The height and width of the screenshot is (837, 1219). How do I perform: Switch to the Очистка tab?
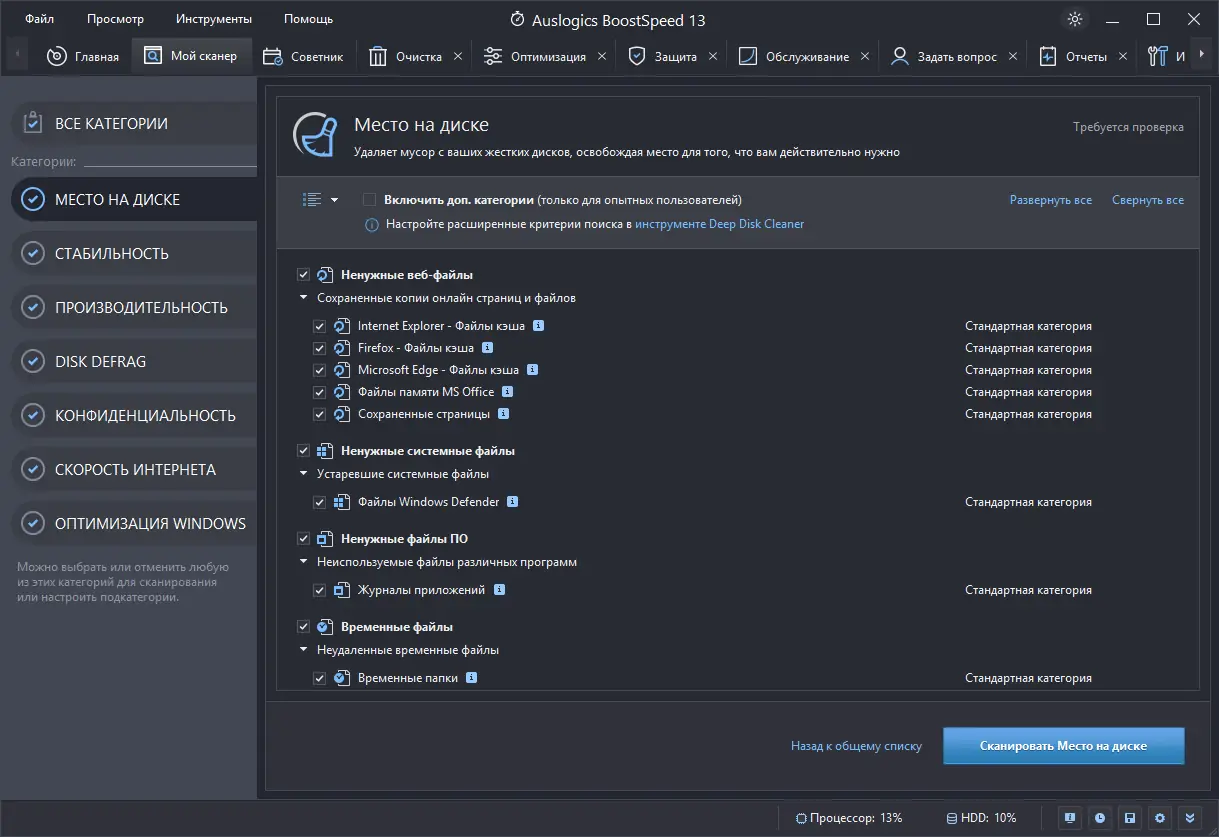tap(406, 56)
